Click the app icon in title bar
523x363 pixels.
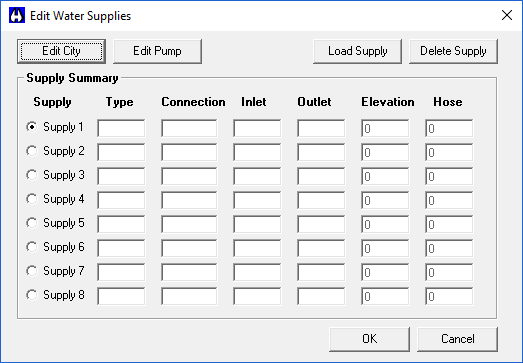pyautogui.click(x=17, y=15)
